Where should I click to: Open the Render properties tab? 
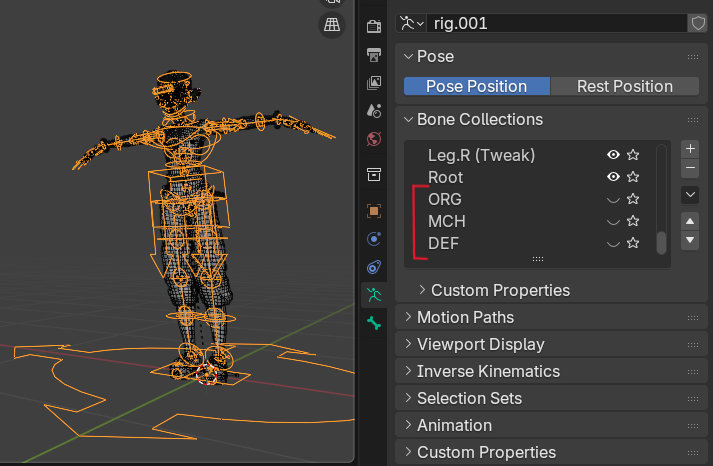tap(374, 26)
